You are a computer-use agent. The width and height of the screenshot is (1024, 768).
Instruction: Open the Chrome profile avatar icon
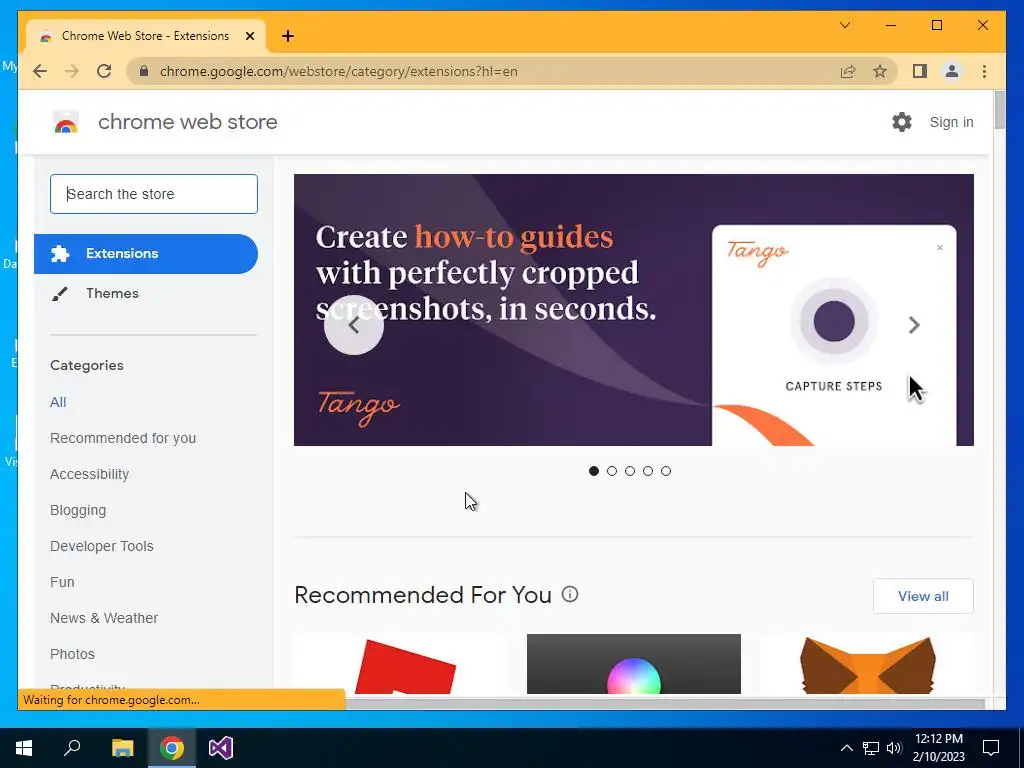[952, 71]
